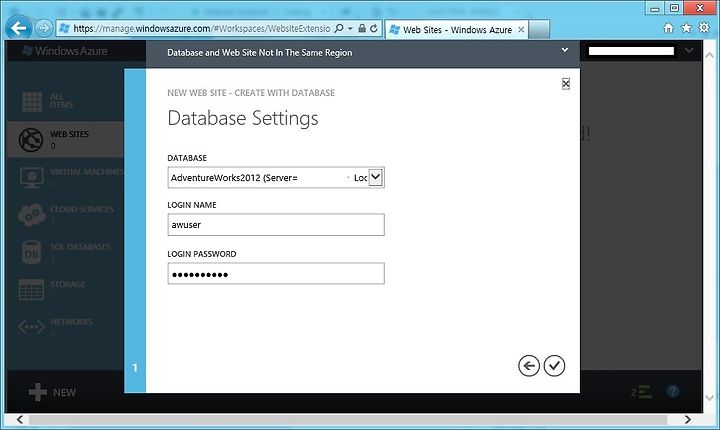
Task: Click the vertical scrollbar down arrow
Action: pyautogui.click(x=709, y=398)
